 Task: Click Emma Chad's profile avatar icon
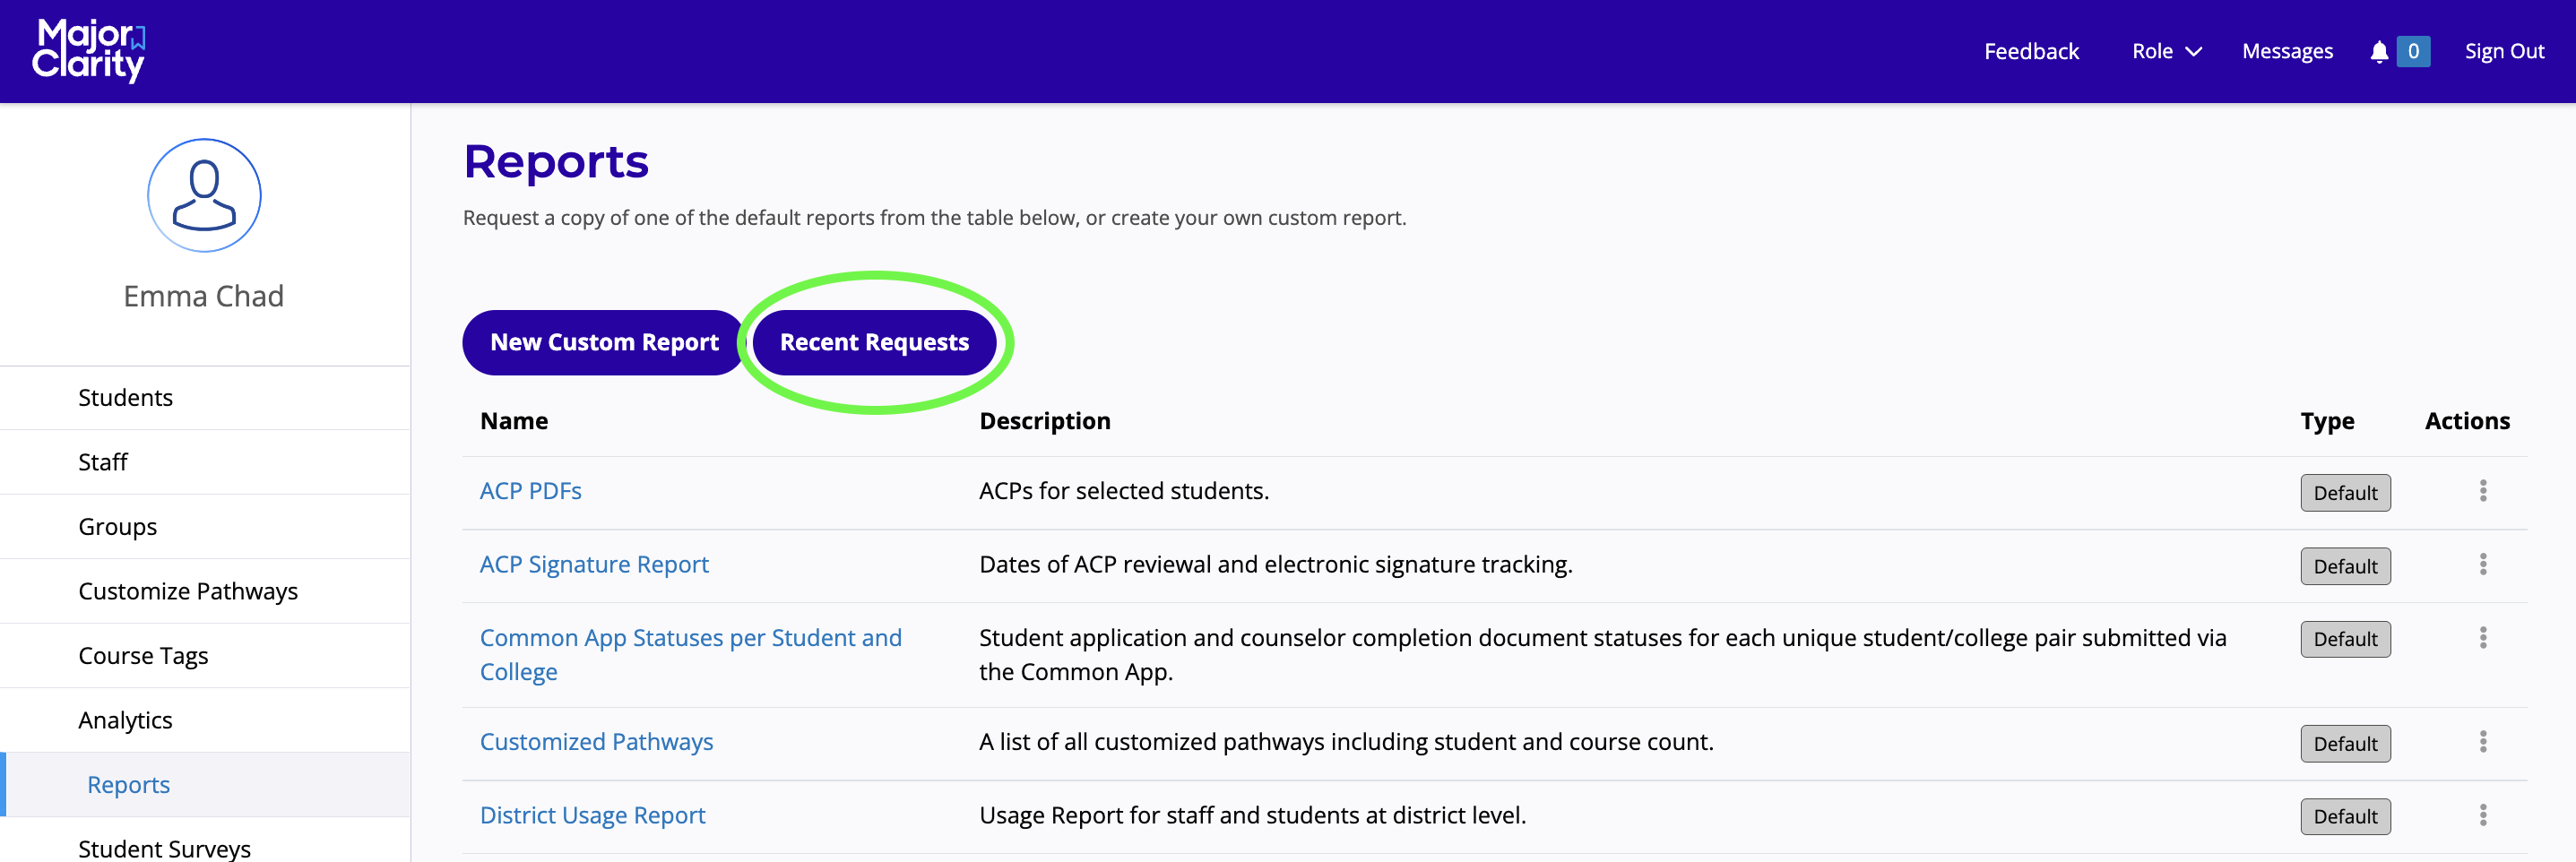(204, 196)
